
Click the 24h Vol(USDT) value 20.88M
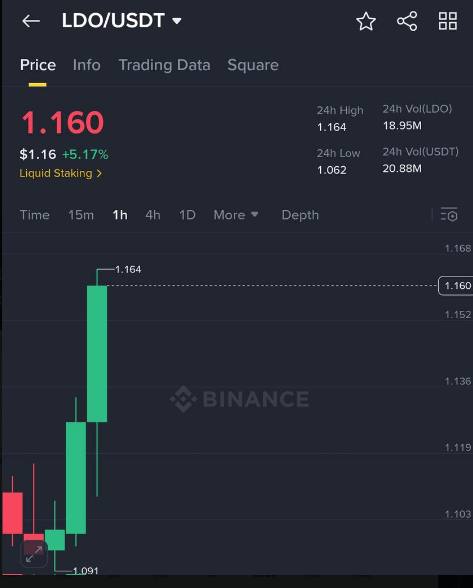pyautogui.click(x=402, y=168)
